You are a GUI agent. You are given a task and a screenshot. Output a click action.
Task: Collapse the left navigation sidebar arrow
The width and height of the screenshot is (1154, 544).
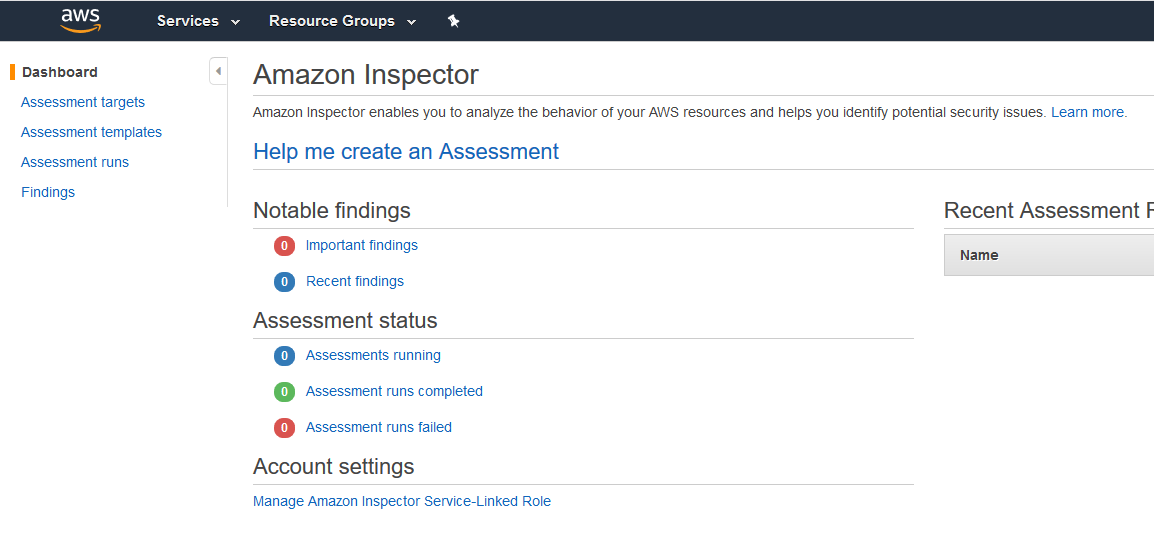(x=219, y=71)
